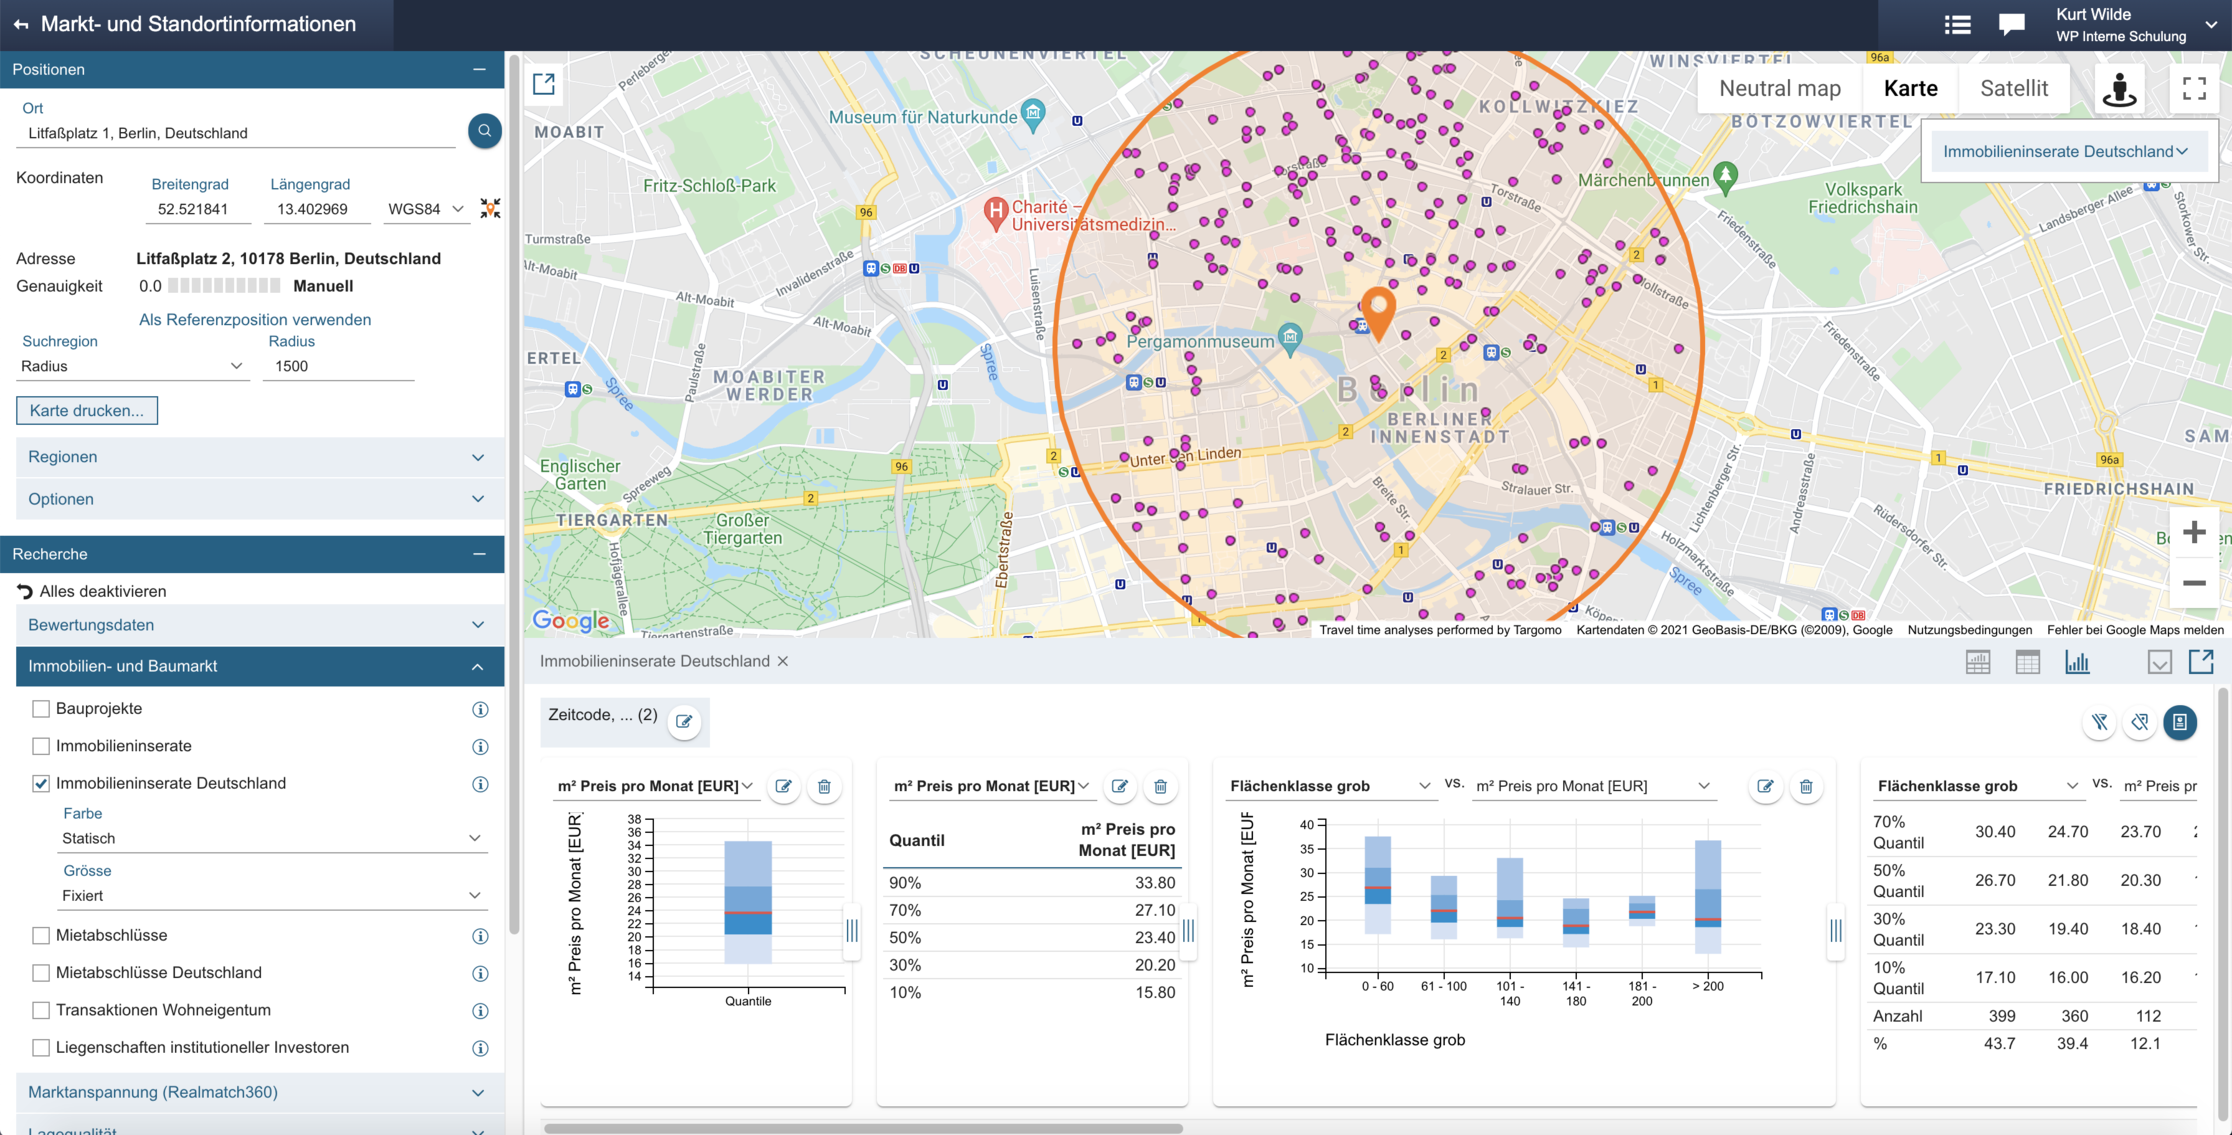Screen dimensions: 2232x1135
Task: Open Bauprojekte info icon
Action: [x=480, y=709]
